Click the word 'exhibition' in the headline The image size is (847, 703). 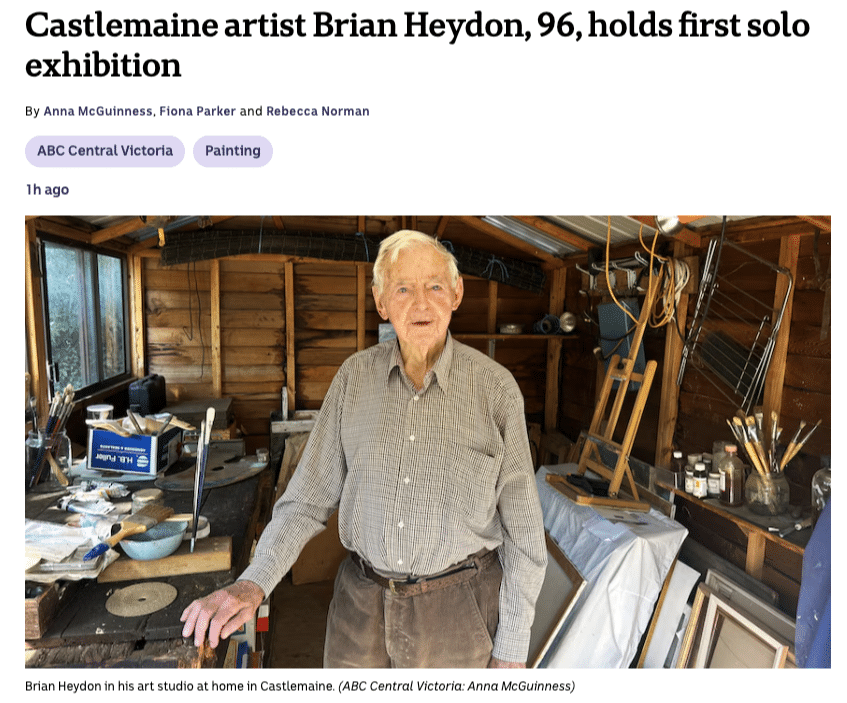(103, 65)
